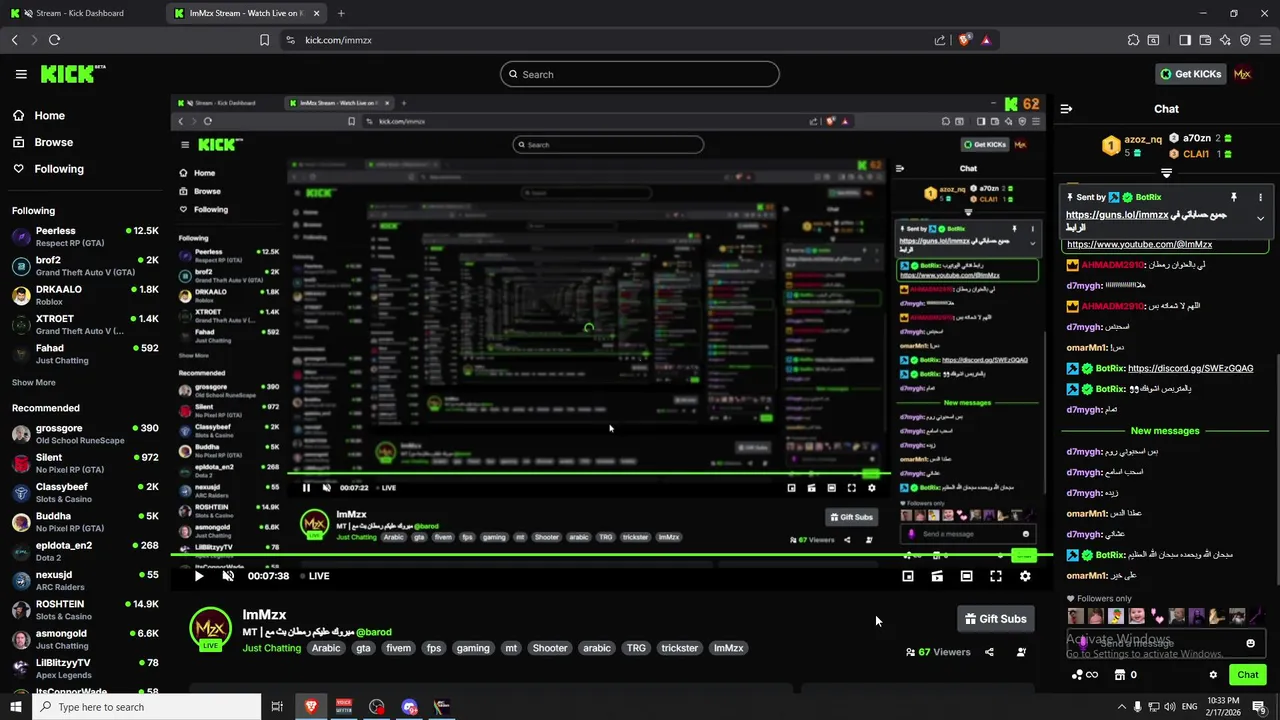Unpin the pinned message pin icon

[x=1234, y=197]
